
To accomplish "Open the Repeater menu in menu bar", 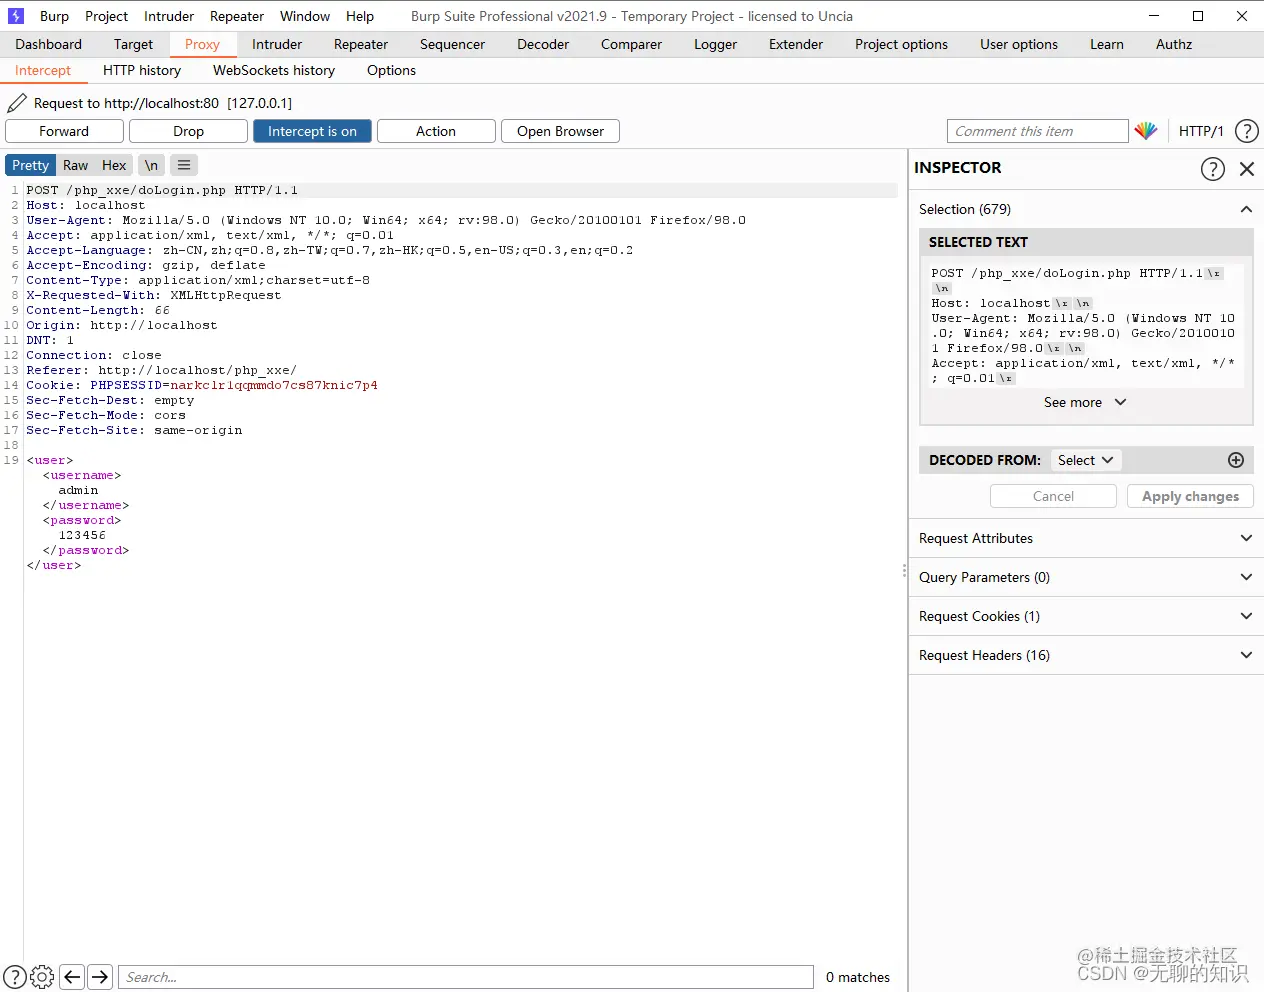I will [x=237, y=16].
